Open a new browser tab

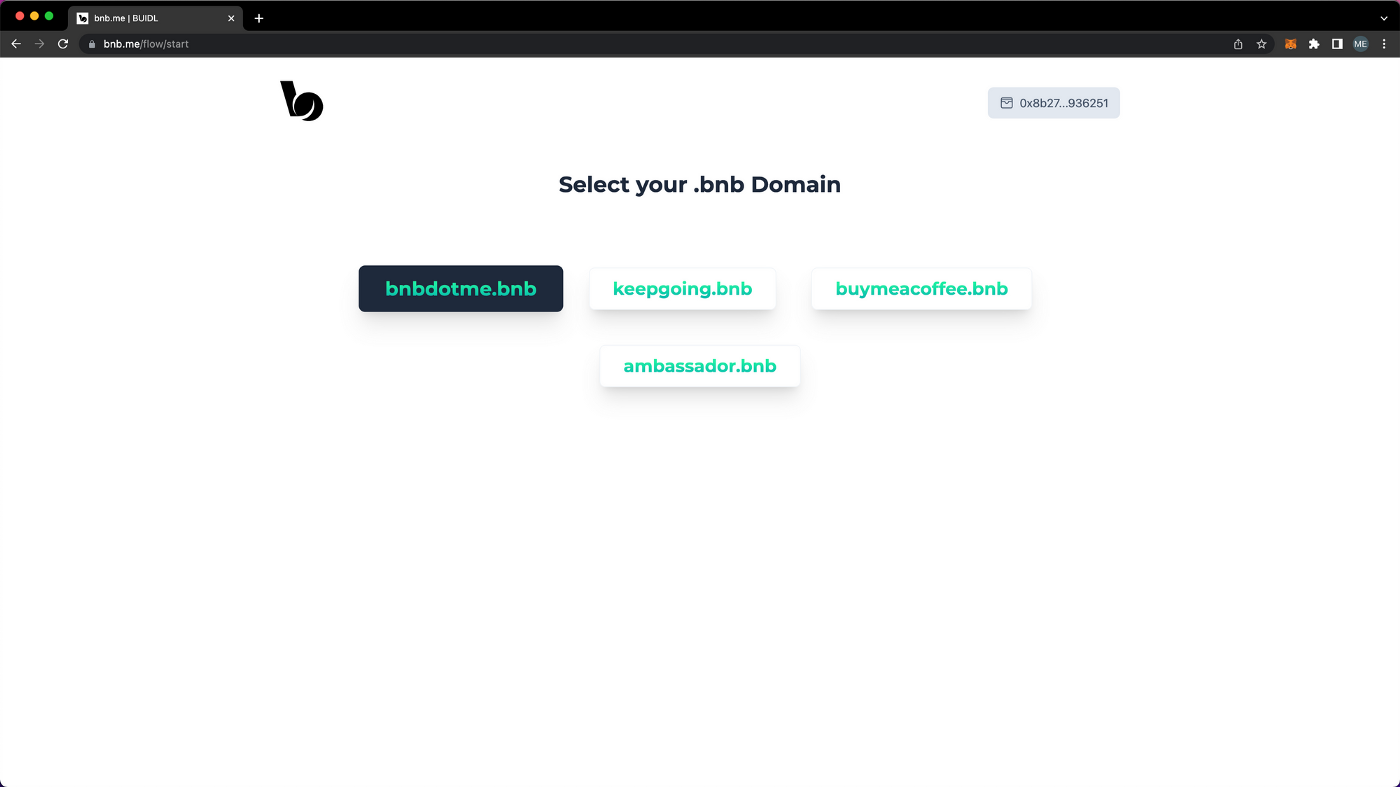pos(259,18)
